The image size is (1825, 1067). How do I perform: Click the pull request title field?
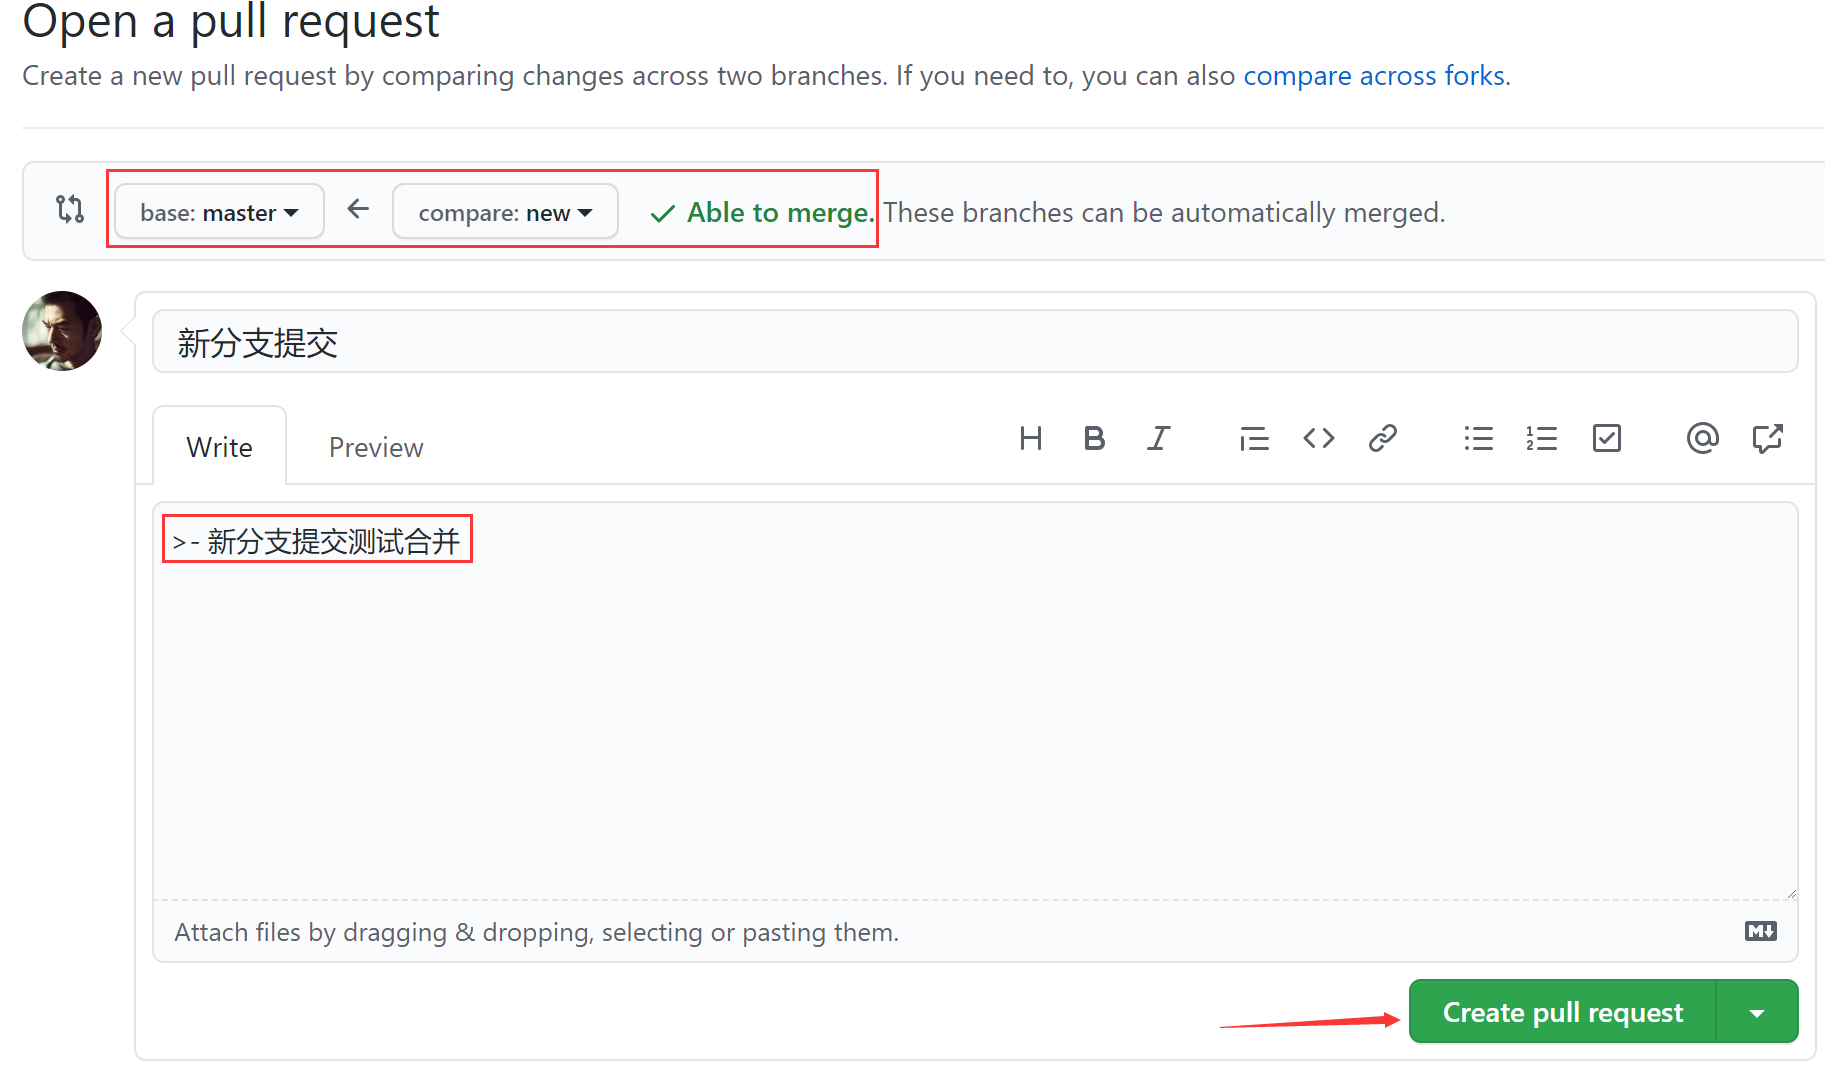tap(974, 342)
